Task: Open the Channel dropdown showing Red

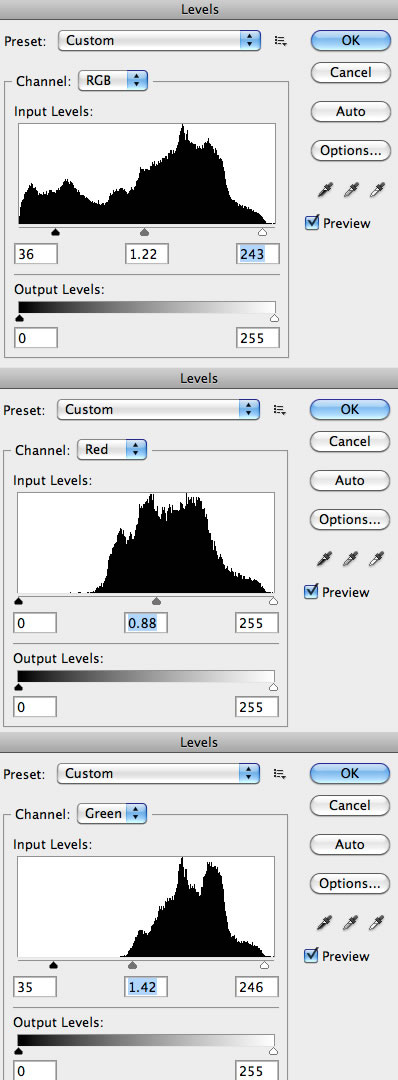Action: [112, 450]
